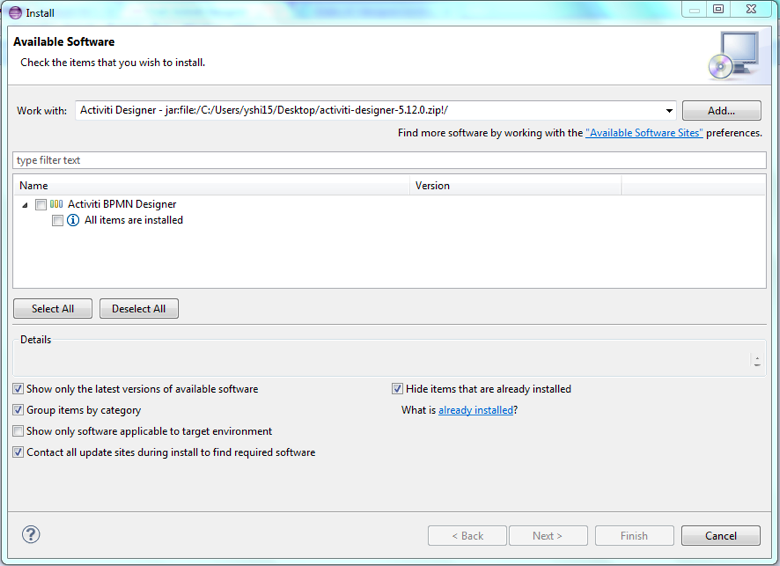Click the Eclipse icon in title bar
Screen dimensions: 780x566
pos(15,12)
